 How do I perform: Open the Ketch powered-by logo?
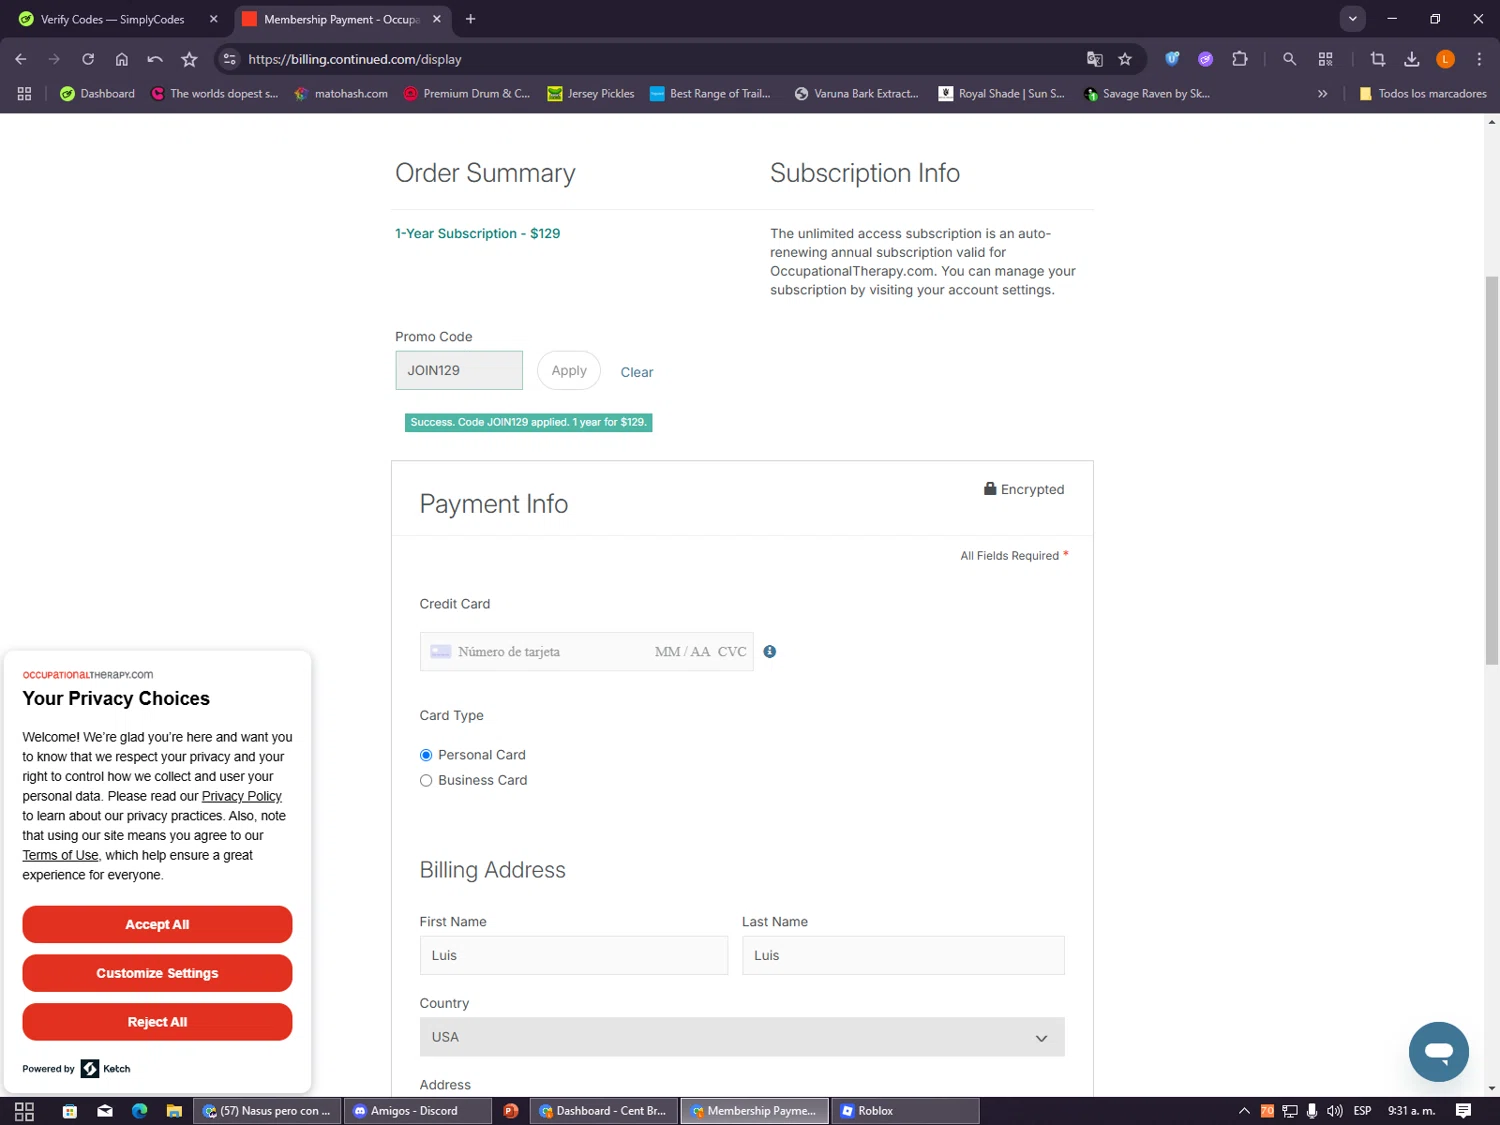[x=105, y=1069]
